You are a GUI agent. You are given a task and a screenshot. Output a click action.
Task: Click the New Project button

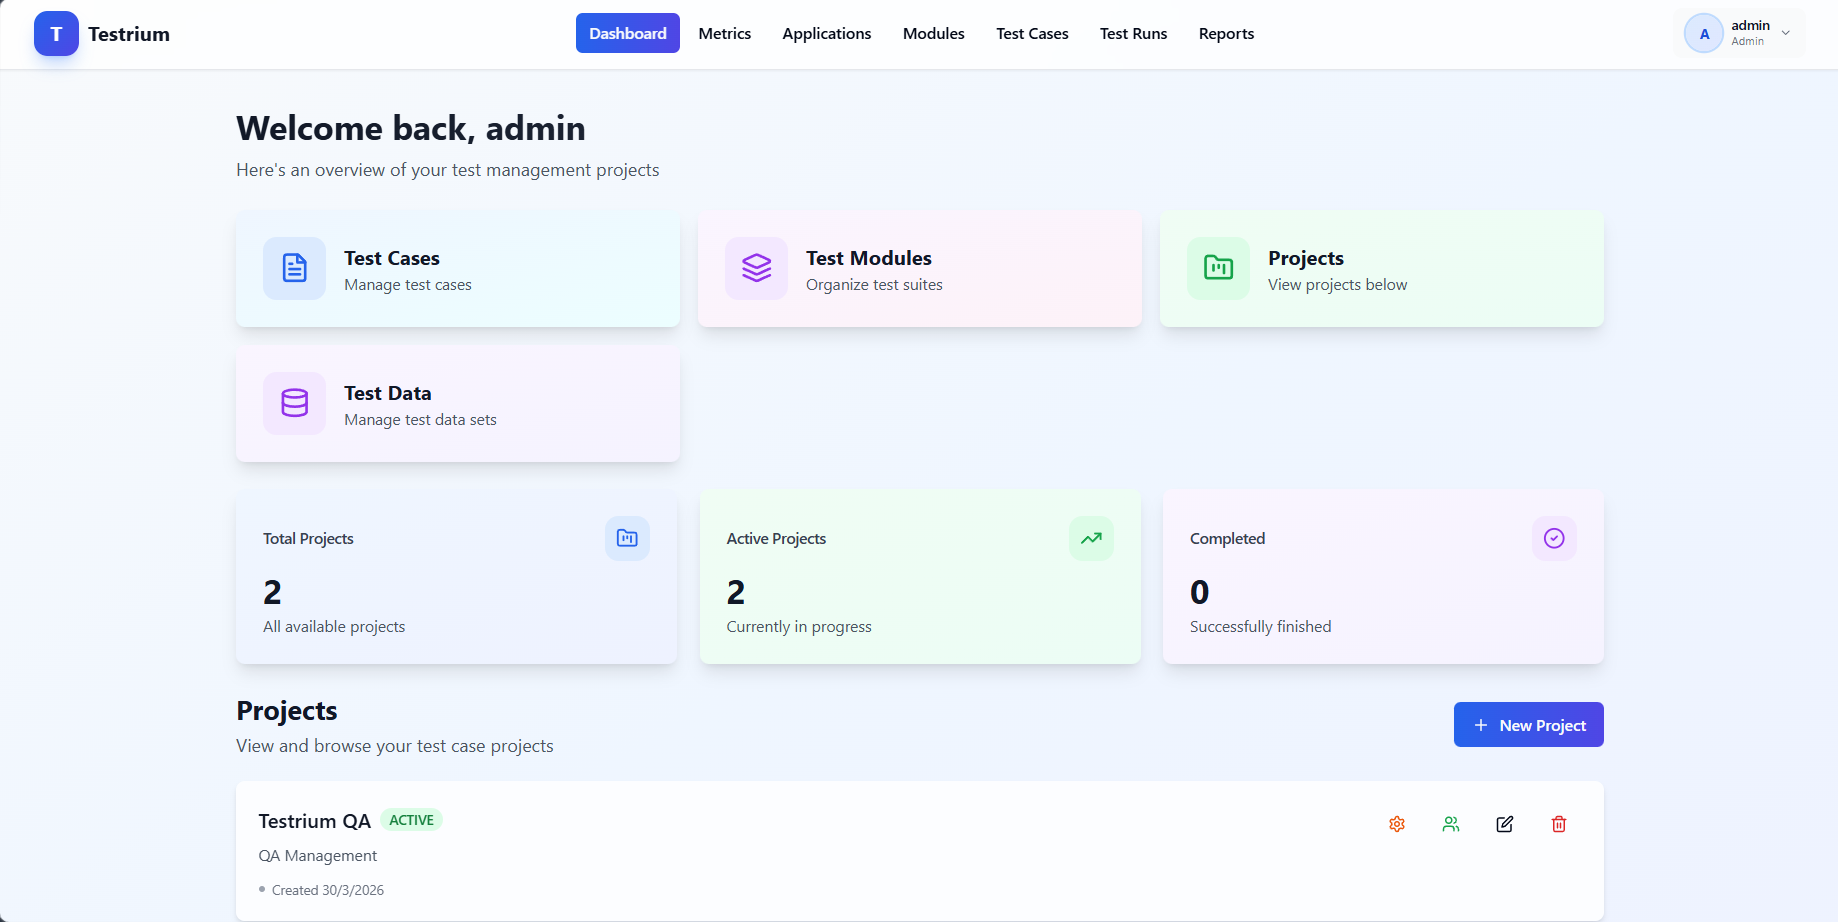point(1528,725)
